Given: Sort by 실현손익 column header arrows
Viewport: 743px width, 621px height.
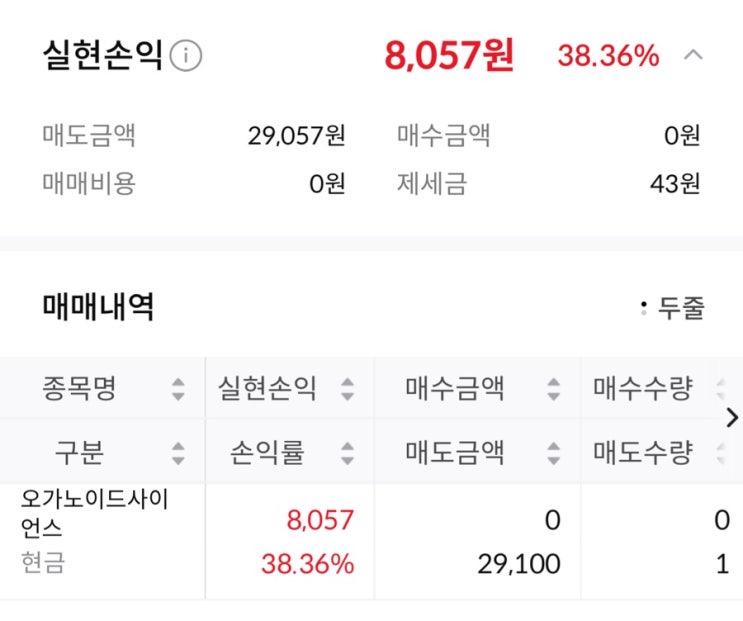Looking at the screenshot, I should tap(347, 388).
